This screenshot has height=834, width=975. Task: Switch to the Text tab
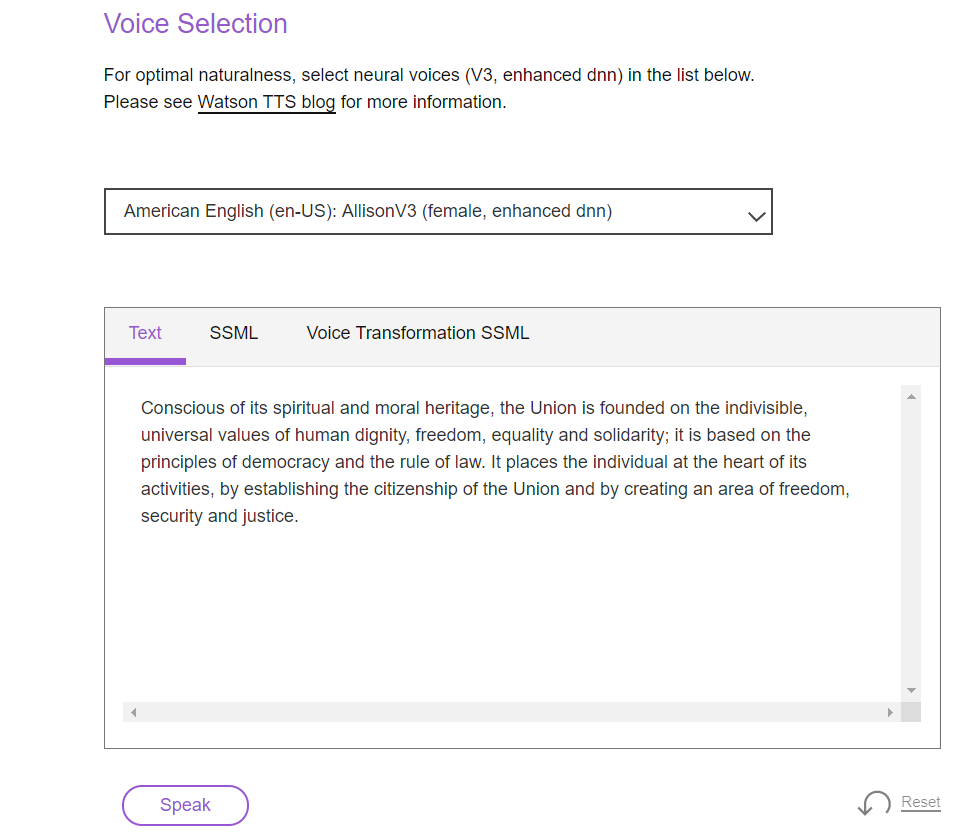(145, 333)
